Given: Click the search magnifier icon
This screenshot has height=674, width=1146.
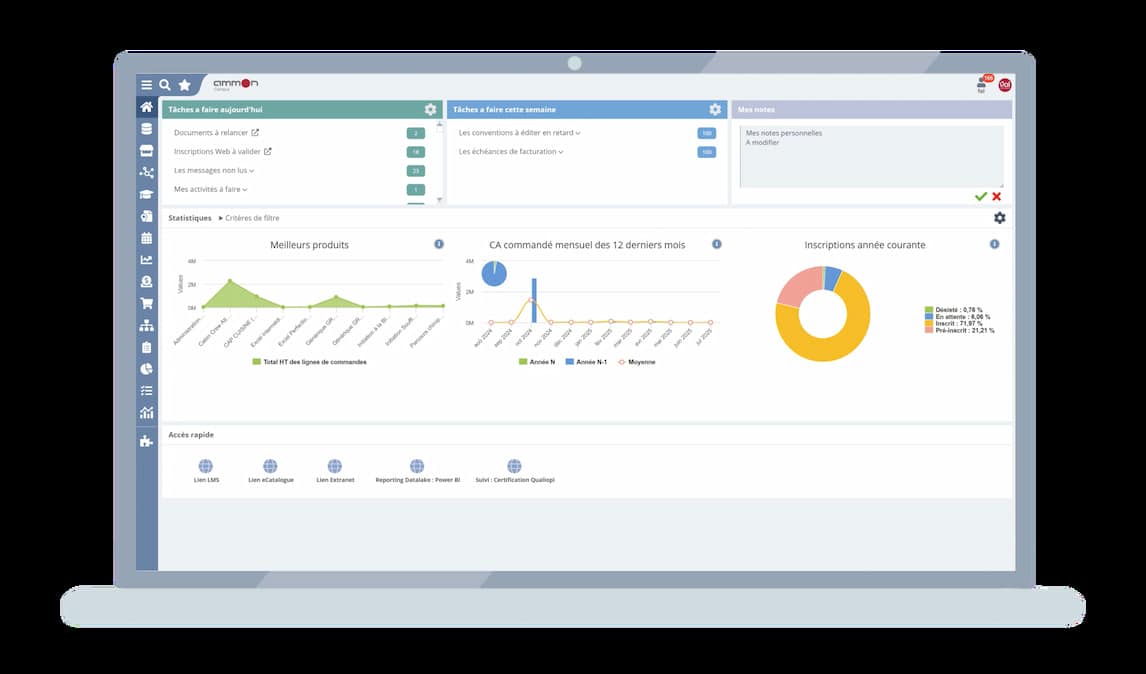Looking at the screenshot, I should click(x=165, y=85).
